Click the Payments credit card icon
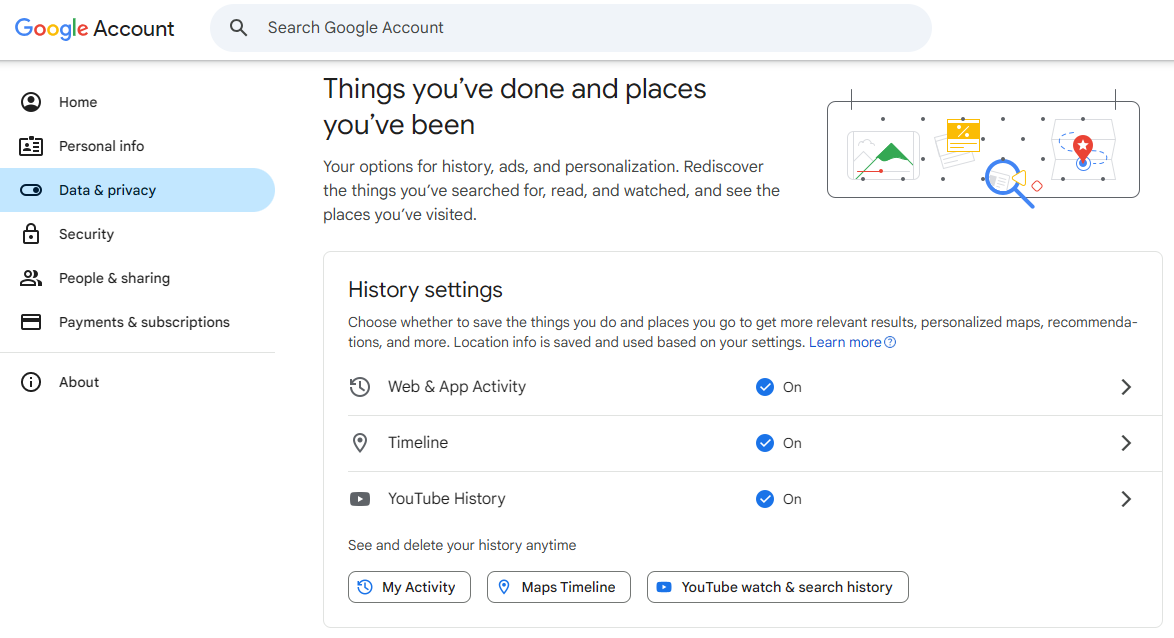This screenshot has height=638, width=1174. click(x=31, y=322)
